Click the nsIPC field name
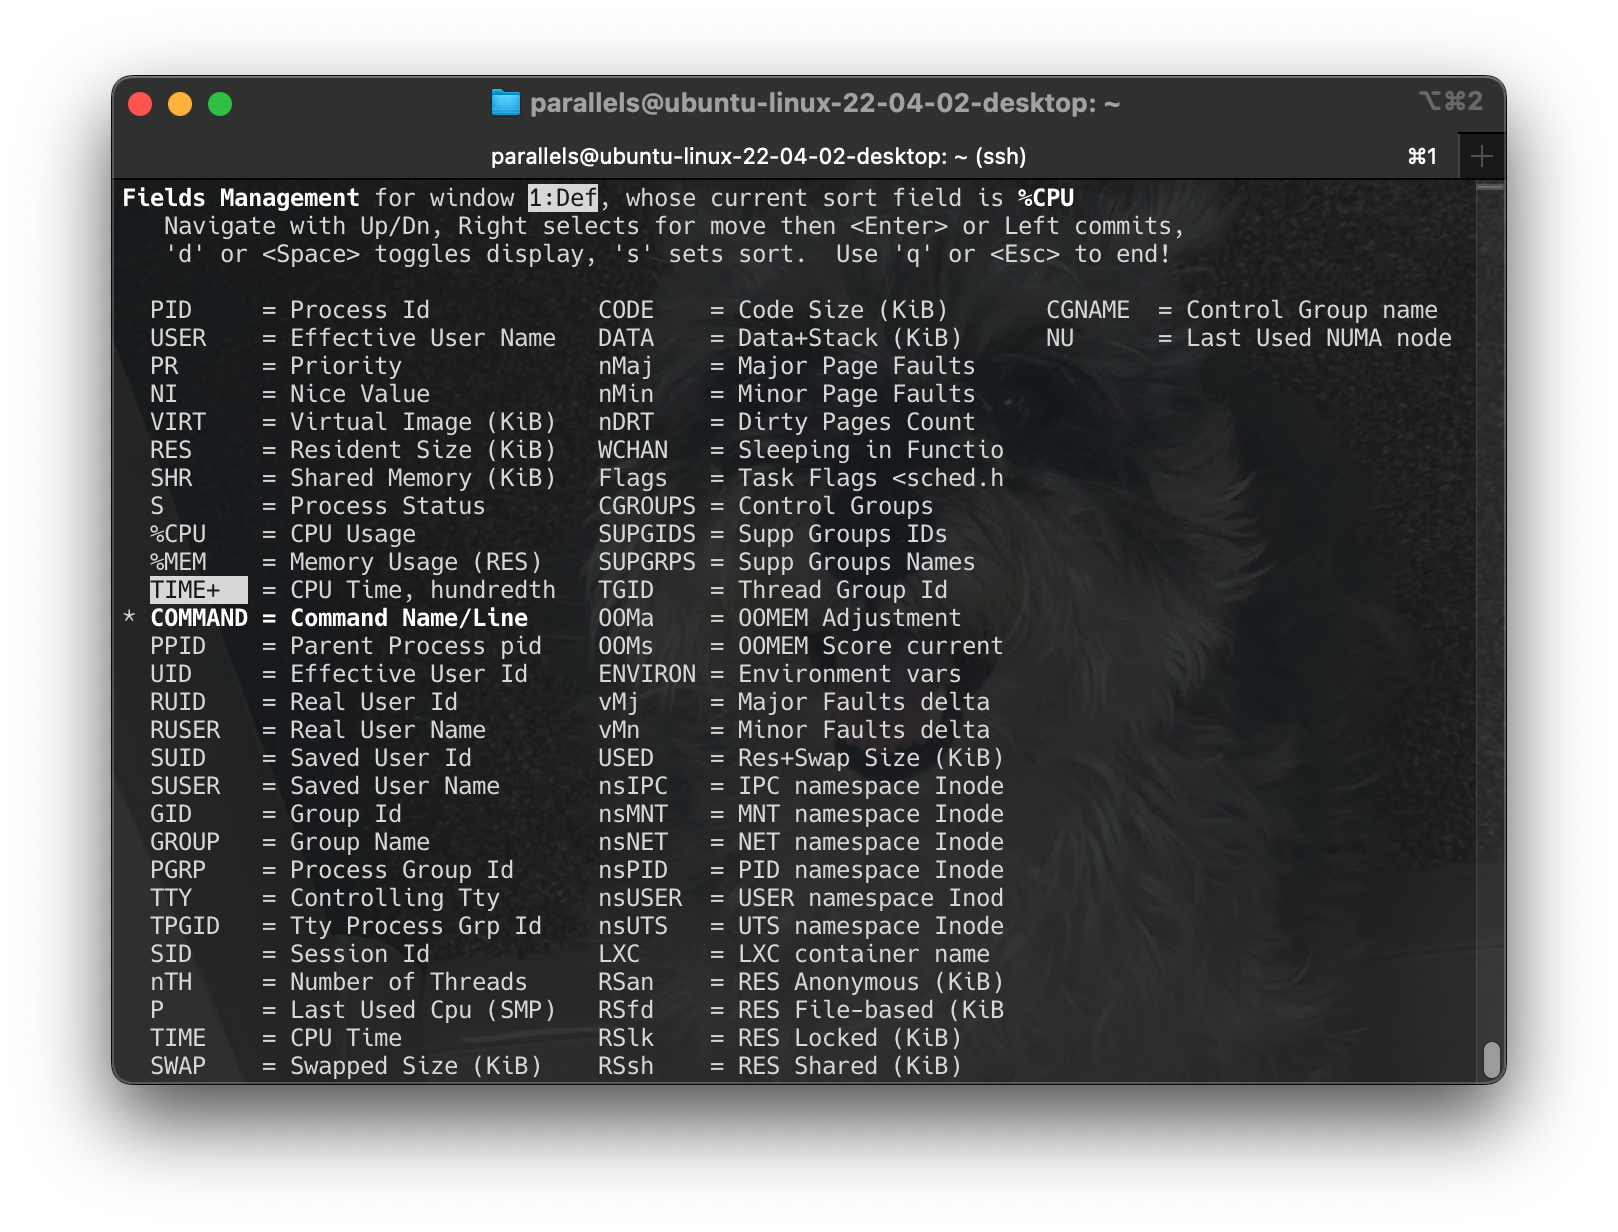 point(633,786)
